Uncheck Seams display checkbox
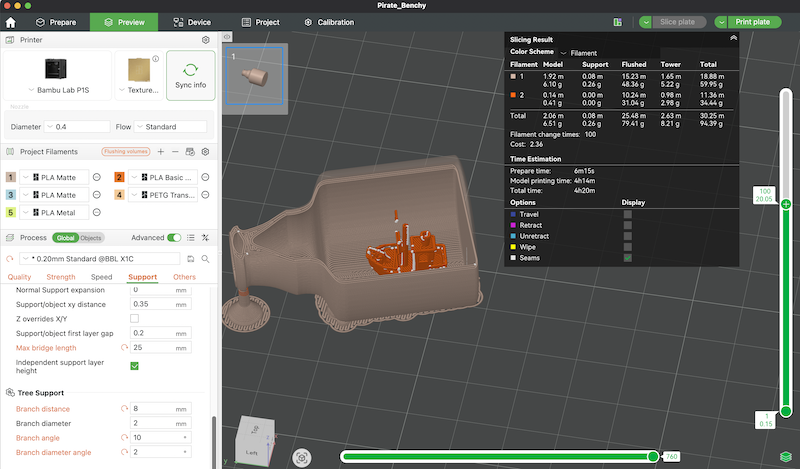 (628, 258)
